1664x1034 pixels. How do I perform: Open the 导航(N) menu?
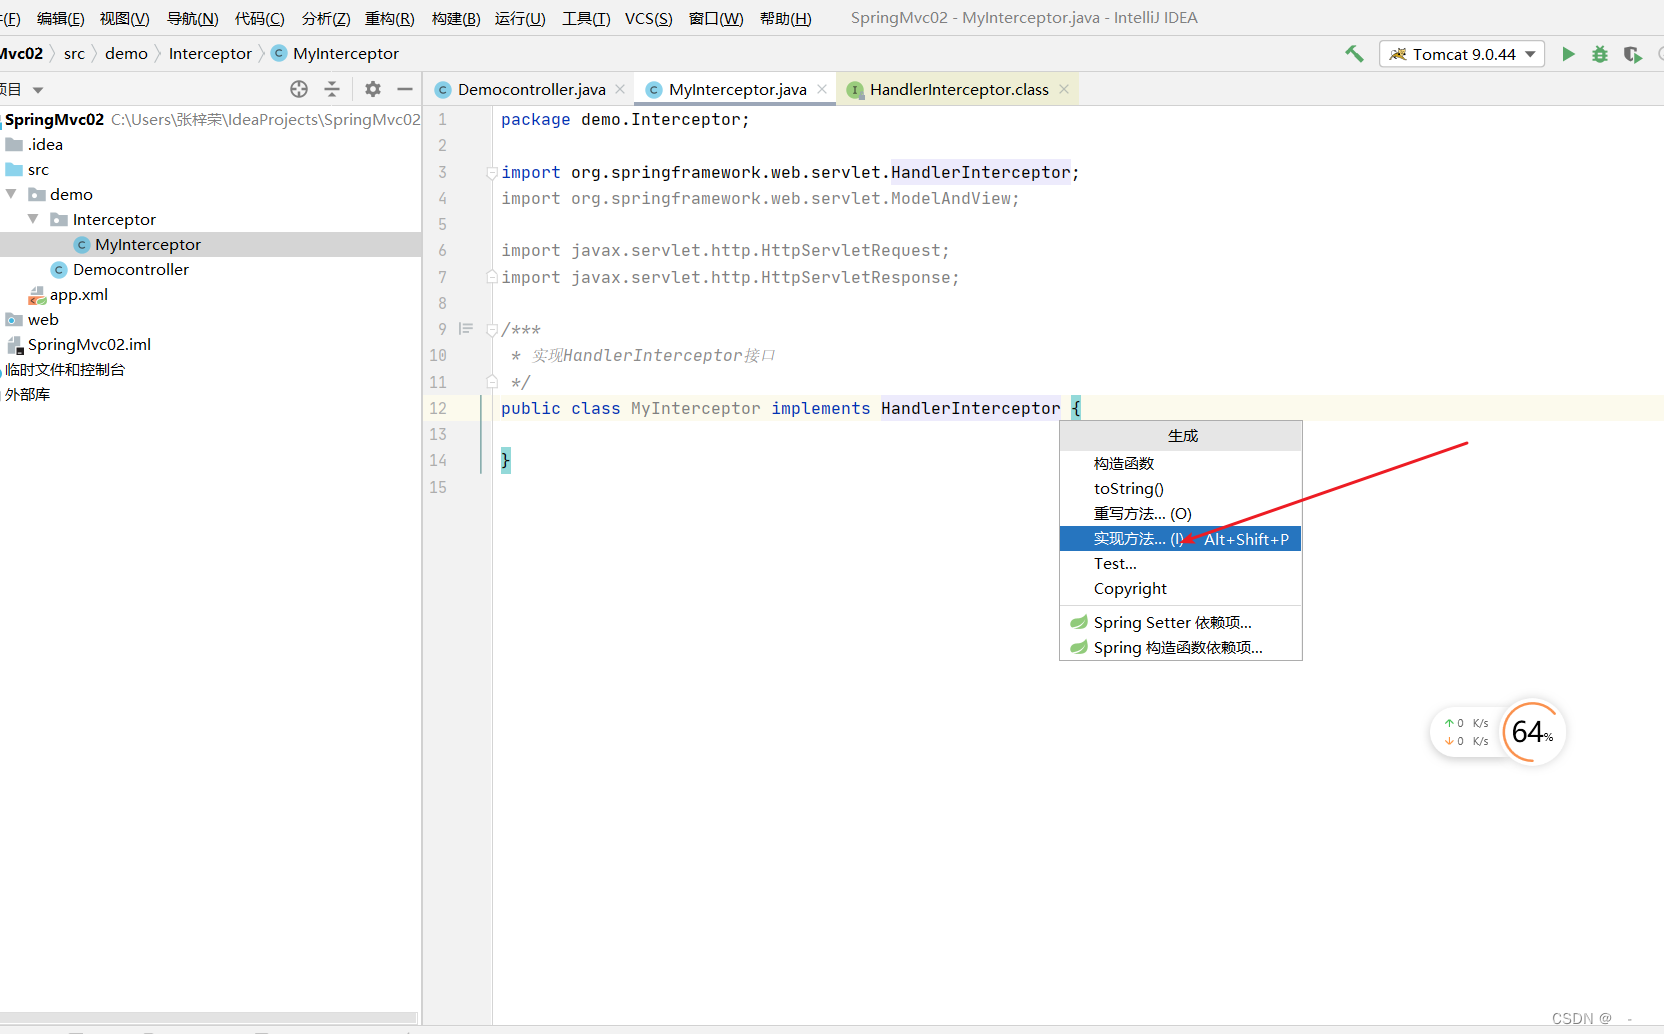point(192,18)
